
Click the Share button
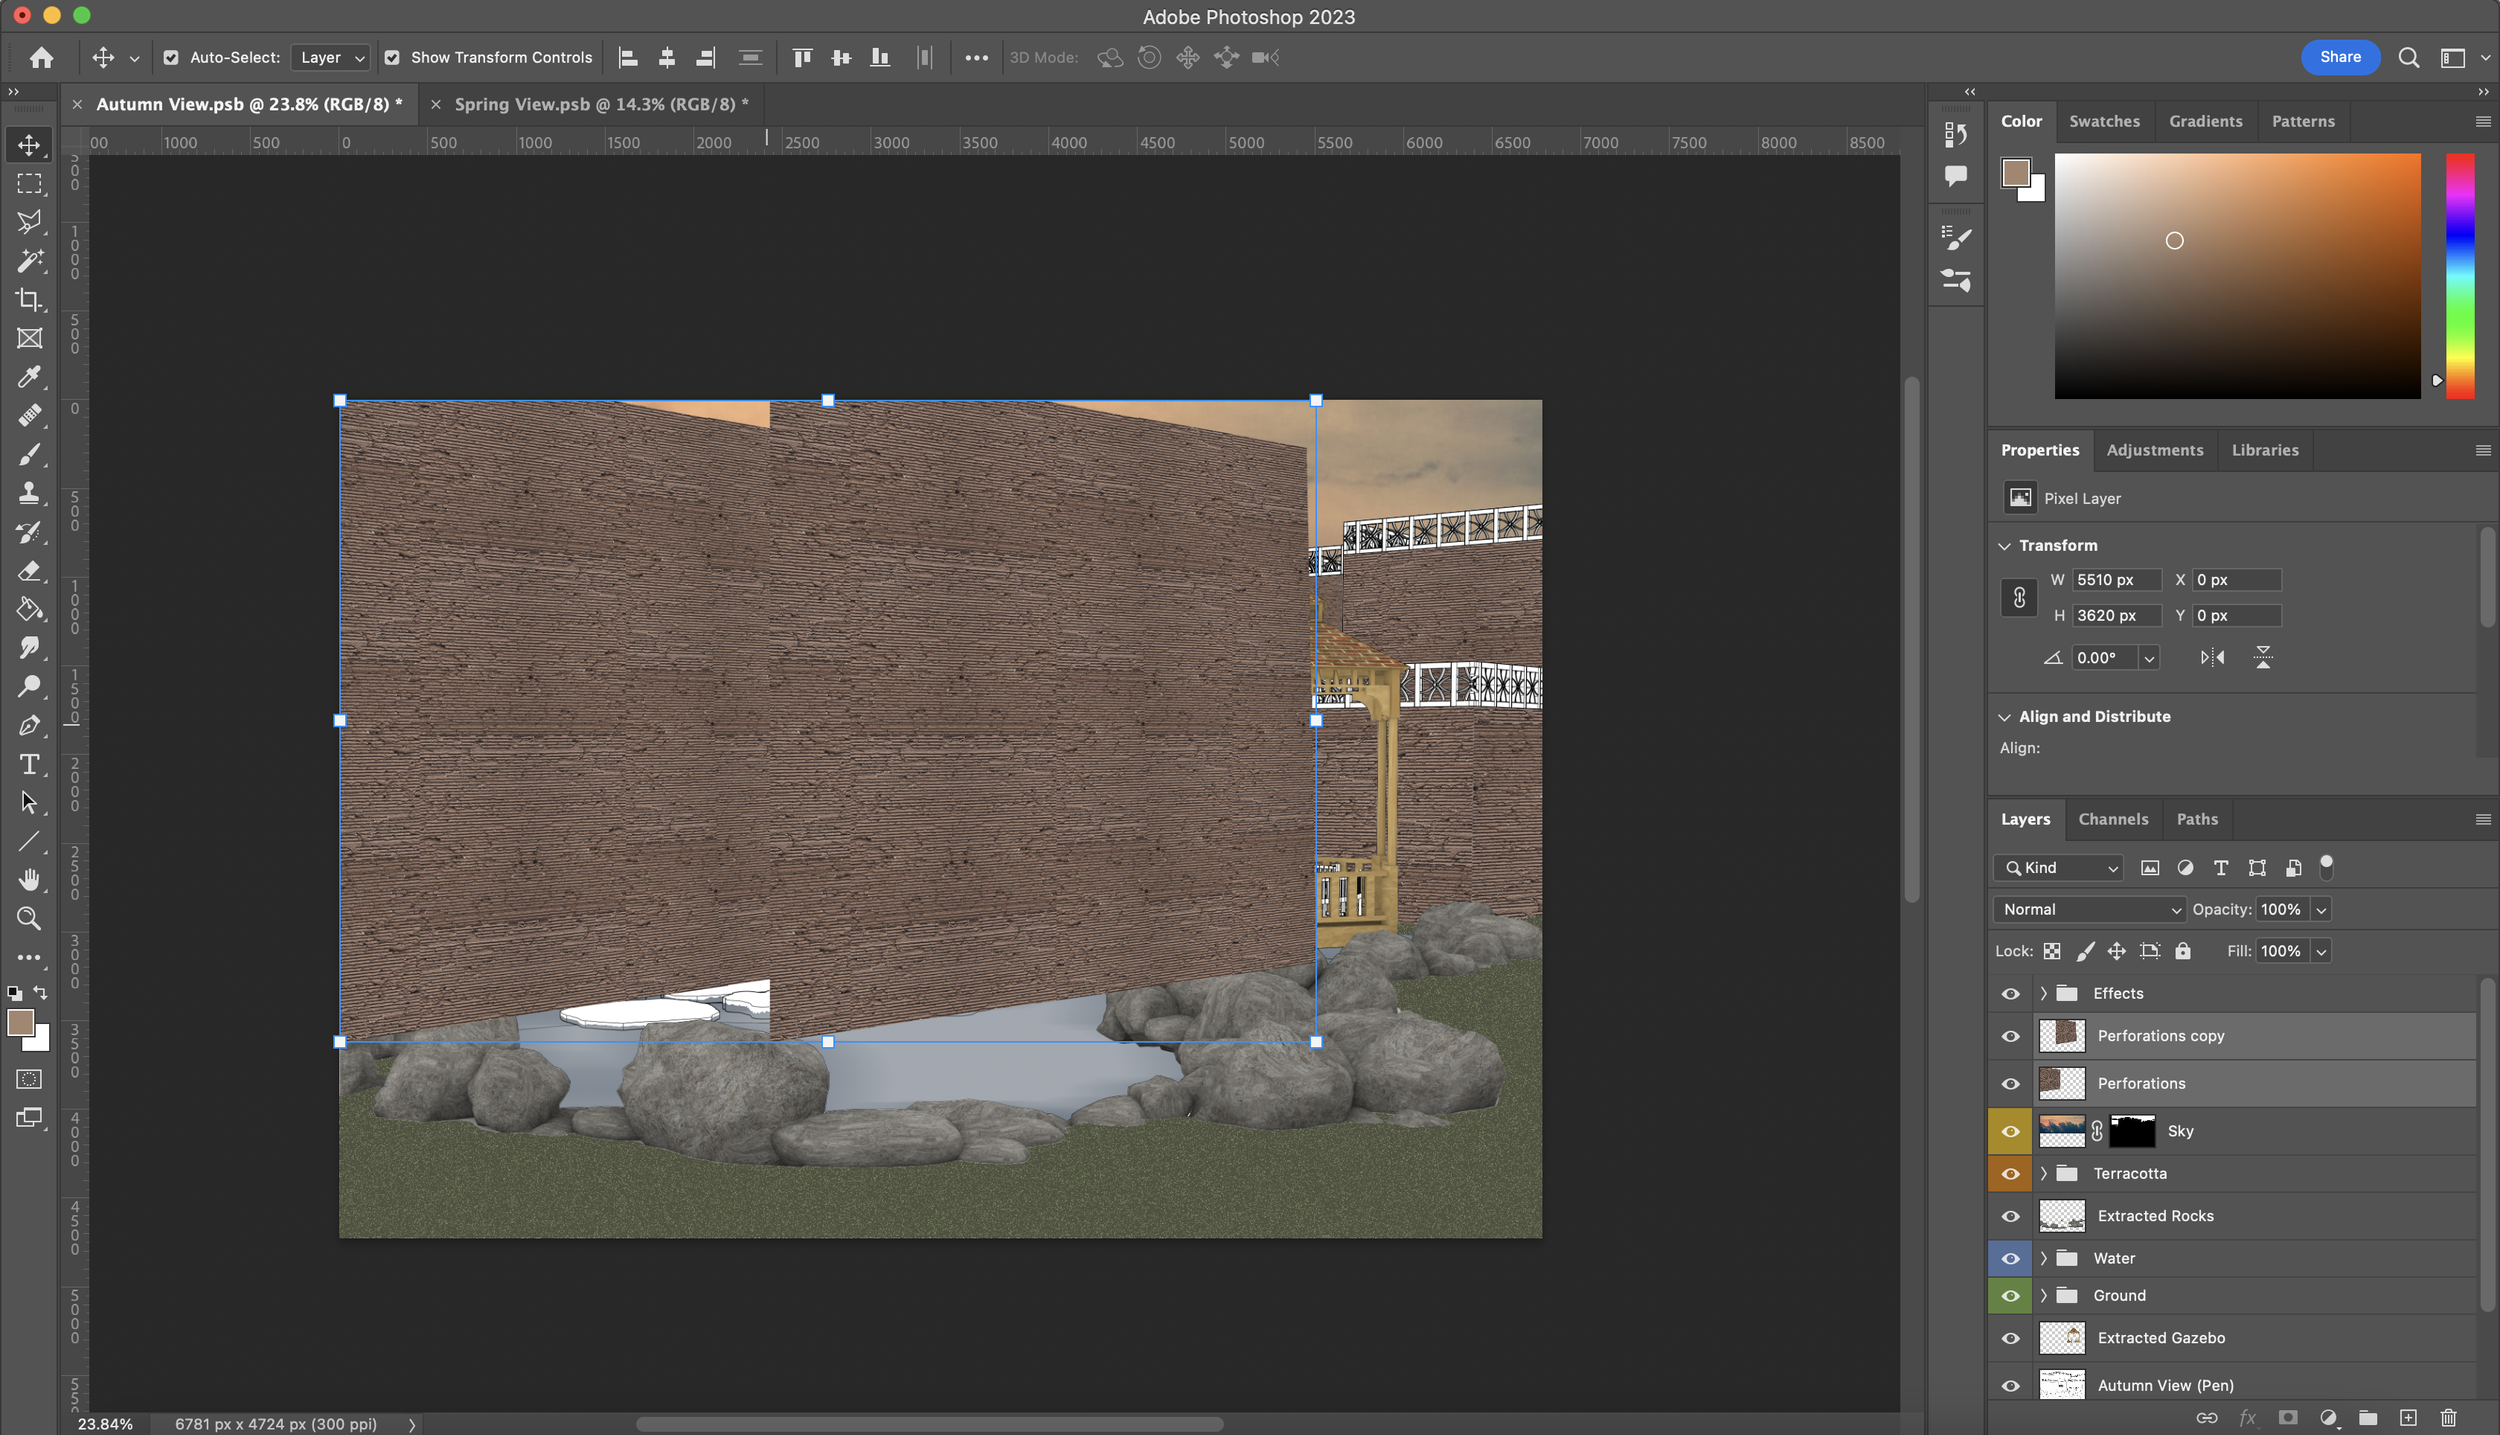click(x=2340, y=57)
